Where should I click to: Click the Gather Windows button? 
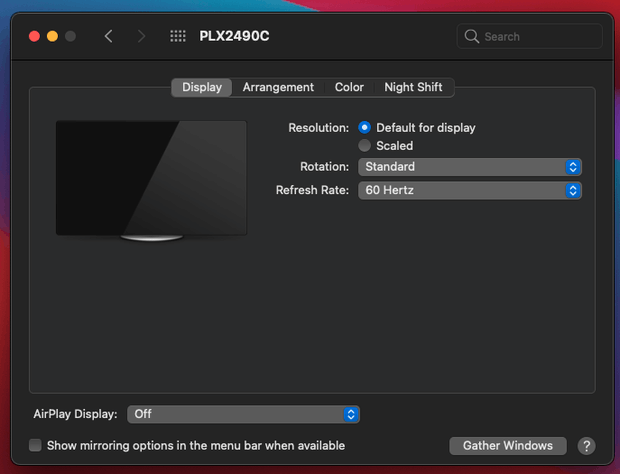click(508, 446)
